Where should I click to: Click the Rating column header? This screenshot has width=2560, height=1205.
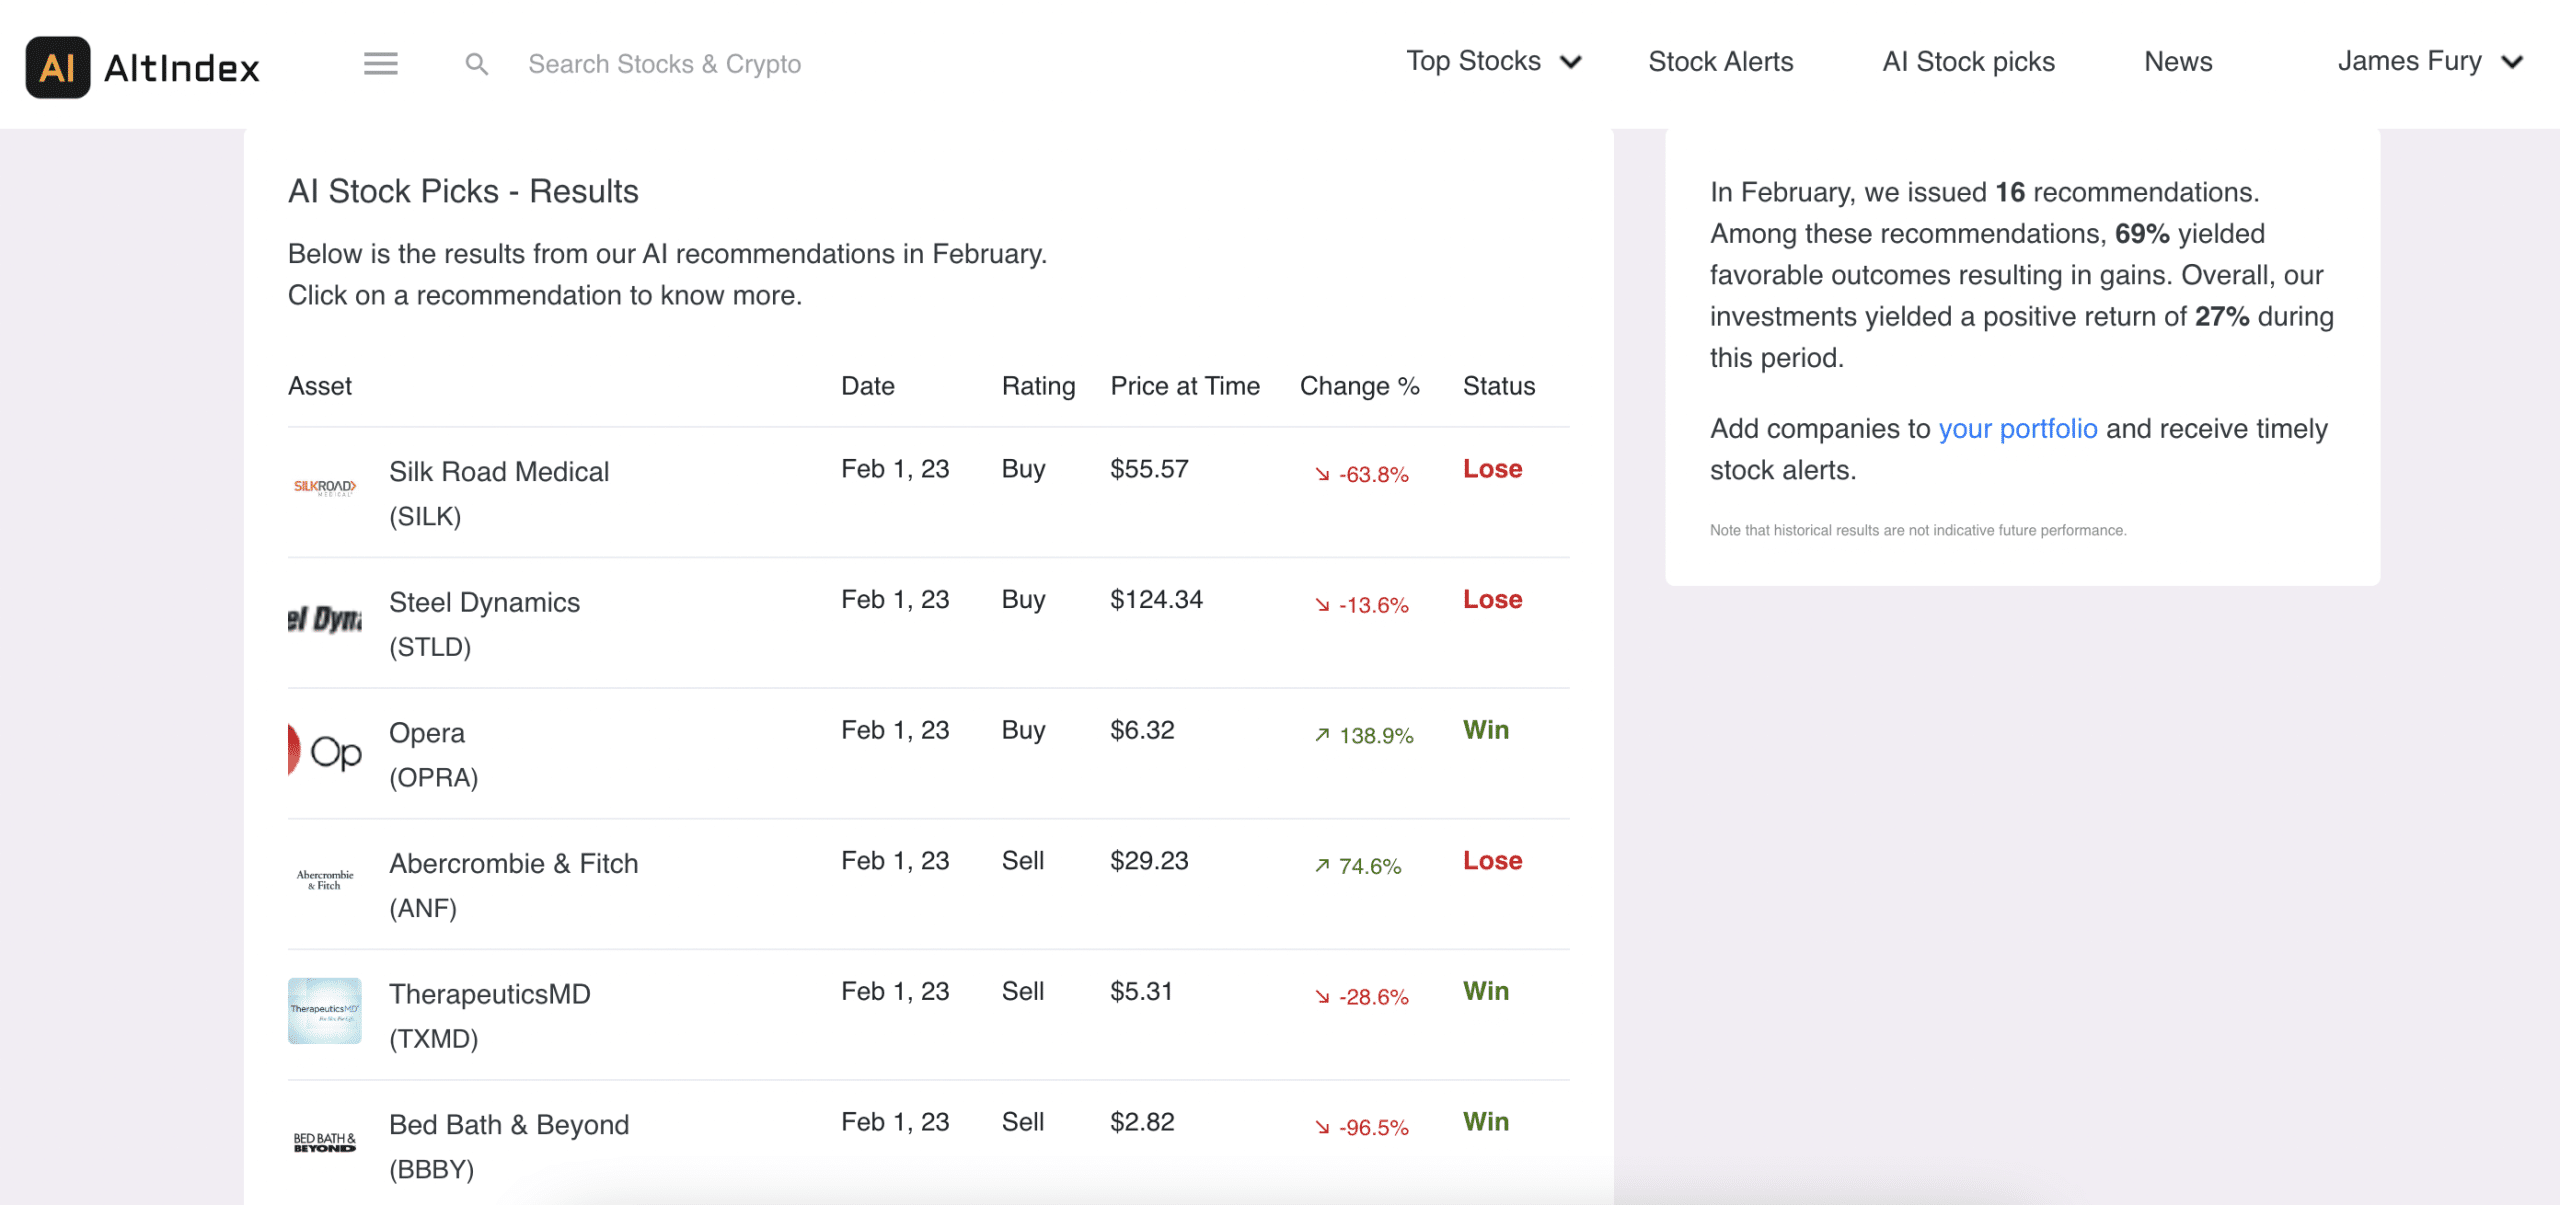point(1038,386)
